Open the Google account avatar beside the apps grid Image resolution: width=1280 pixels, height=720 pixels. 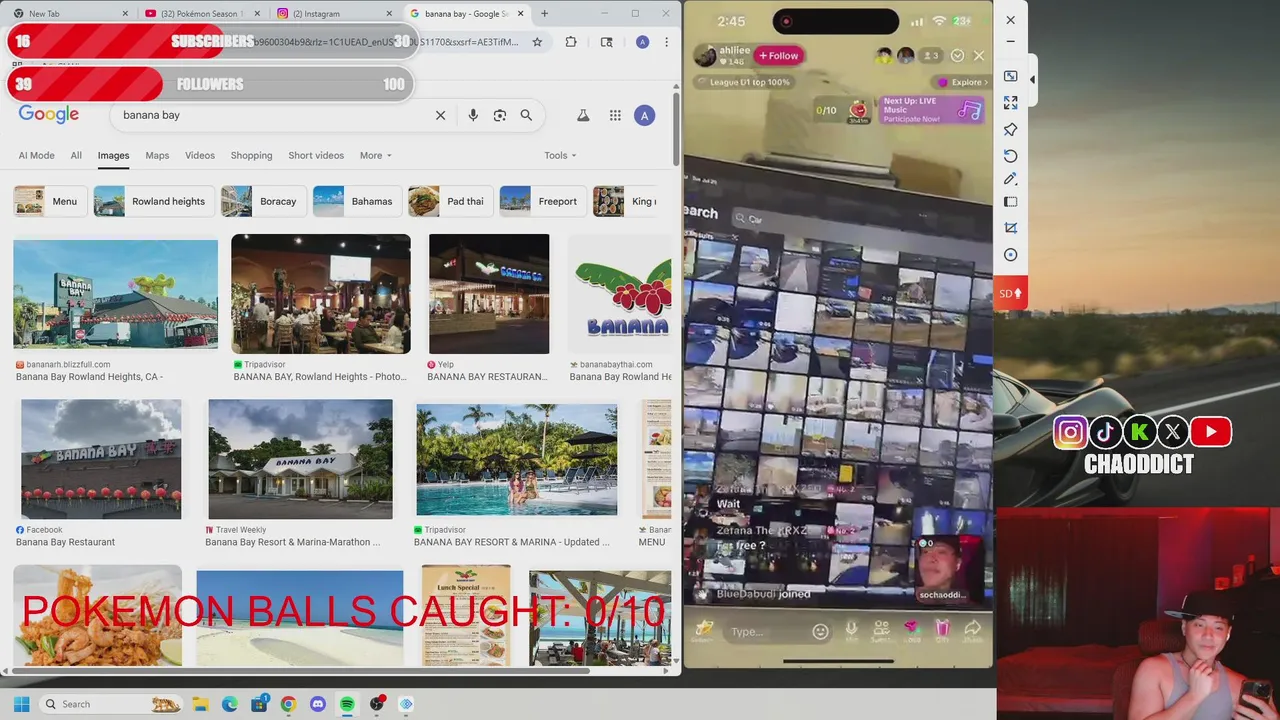645,115
